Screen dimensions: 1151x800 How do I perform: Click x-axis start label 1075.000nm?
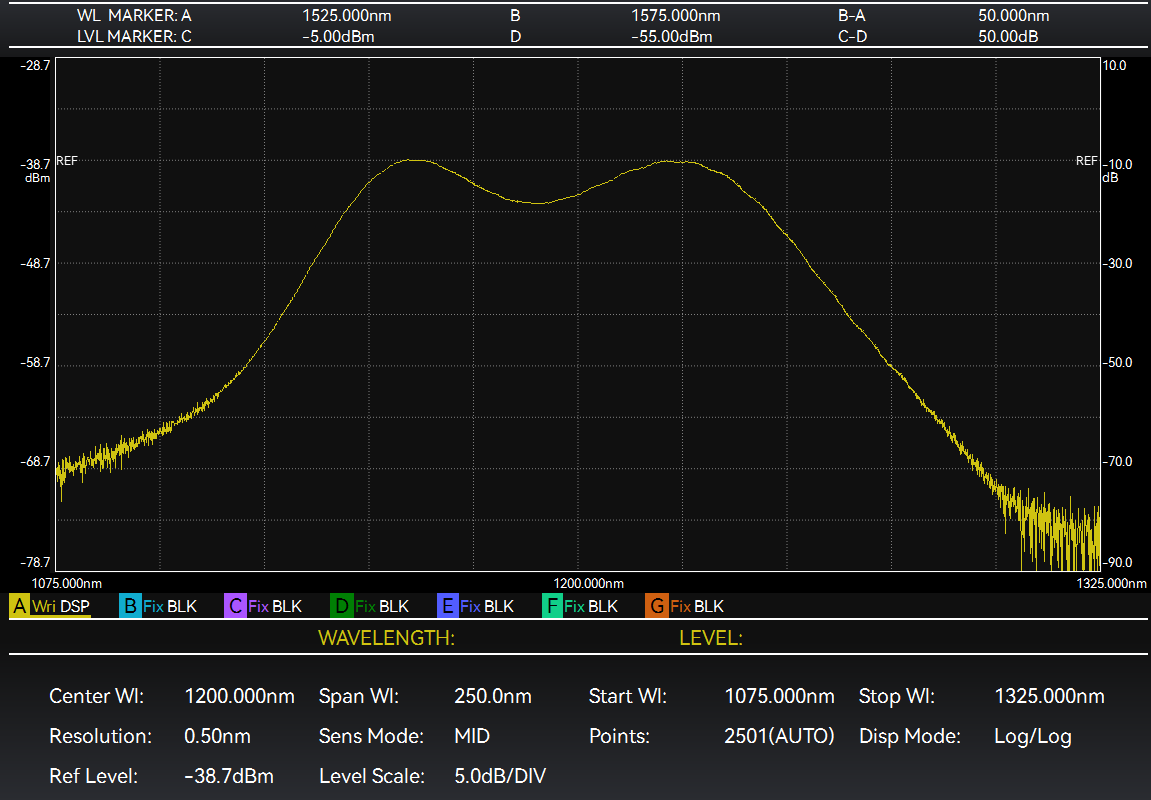tap(67, 583)
